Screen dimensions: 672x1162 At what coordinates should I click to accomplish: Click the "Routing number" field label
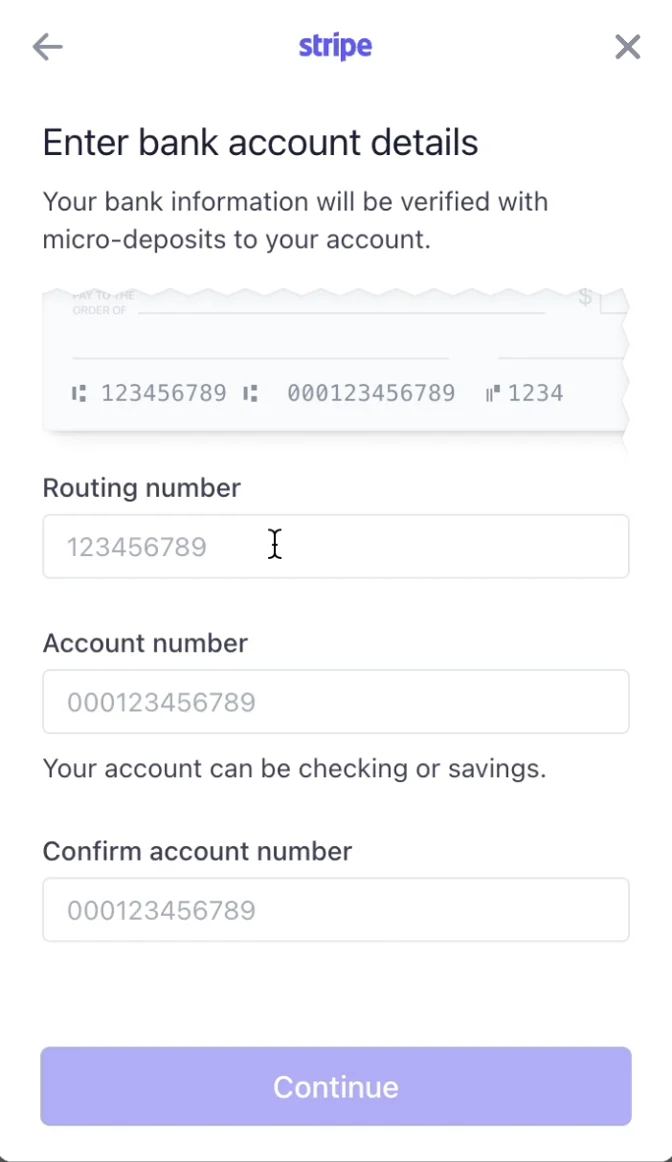[x=141, y=488]
